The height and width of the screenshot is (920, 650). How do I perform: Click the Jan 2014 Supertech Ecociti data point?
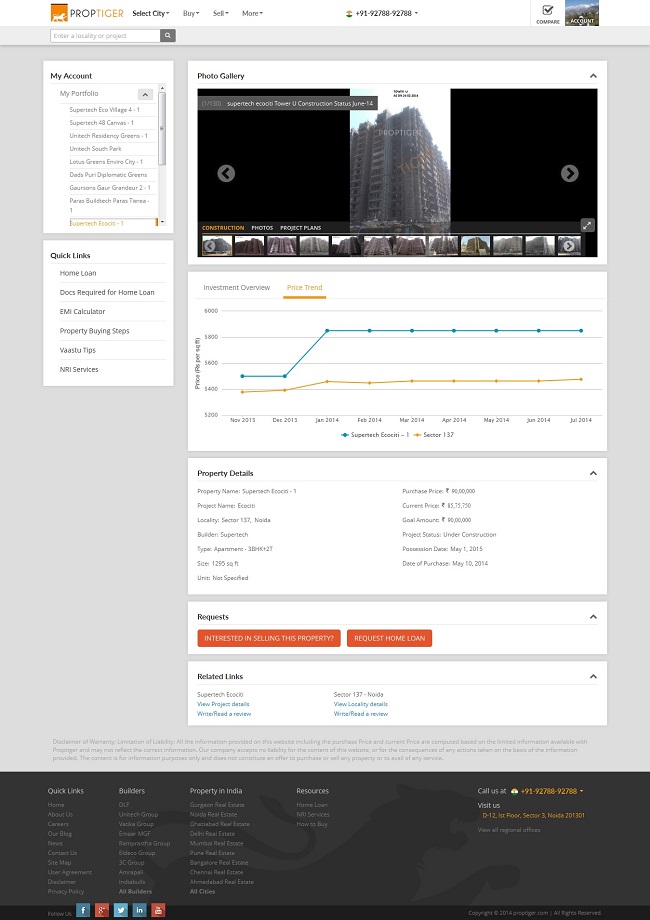tap(327, 330)
